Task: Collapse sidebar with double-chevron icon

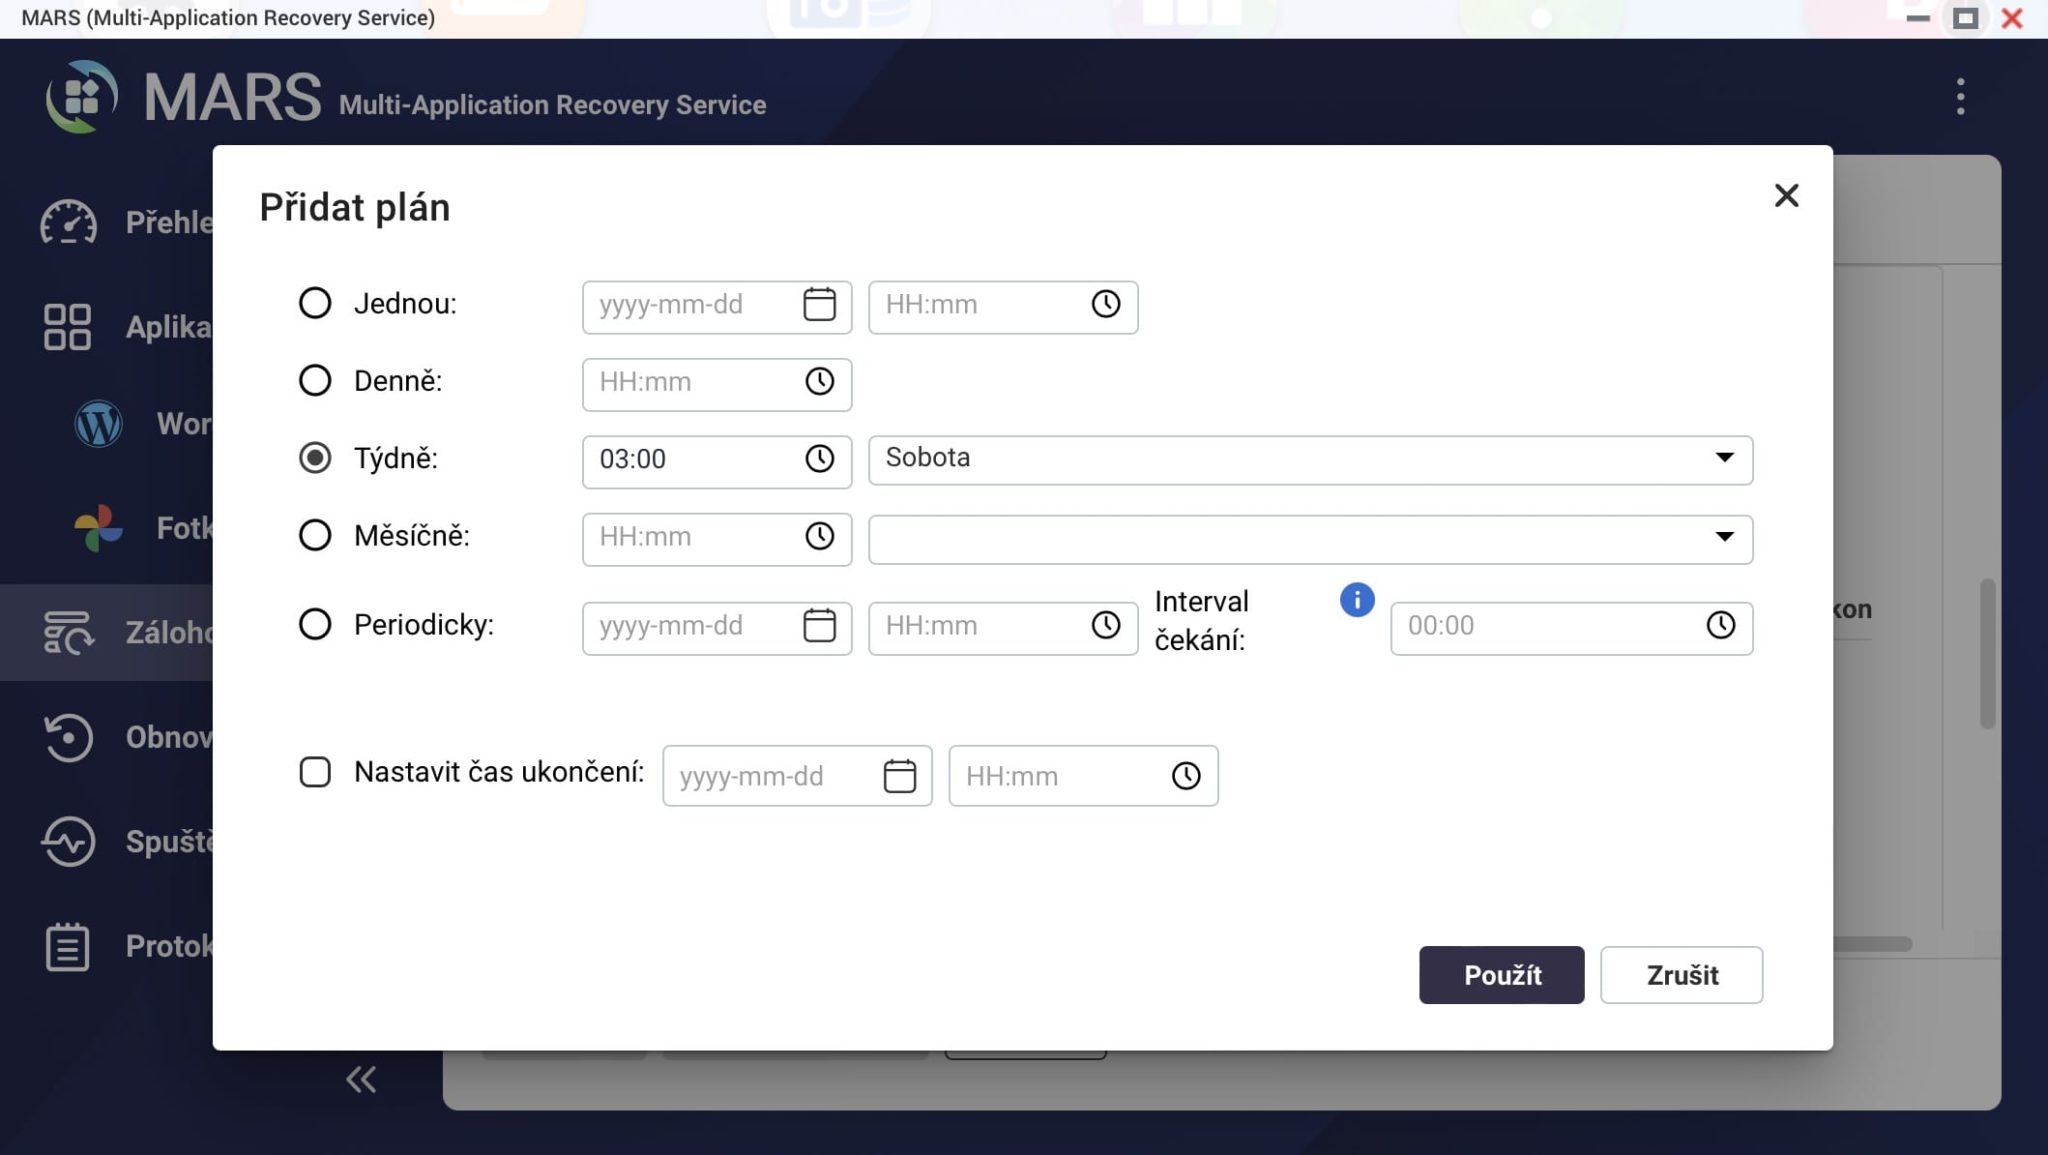Action: pyautogui.click(x=361, y=1079)
